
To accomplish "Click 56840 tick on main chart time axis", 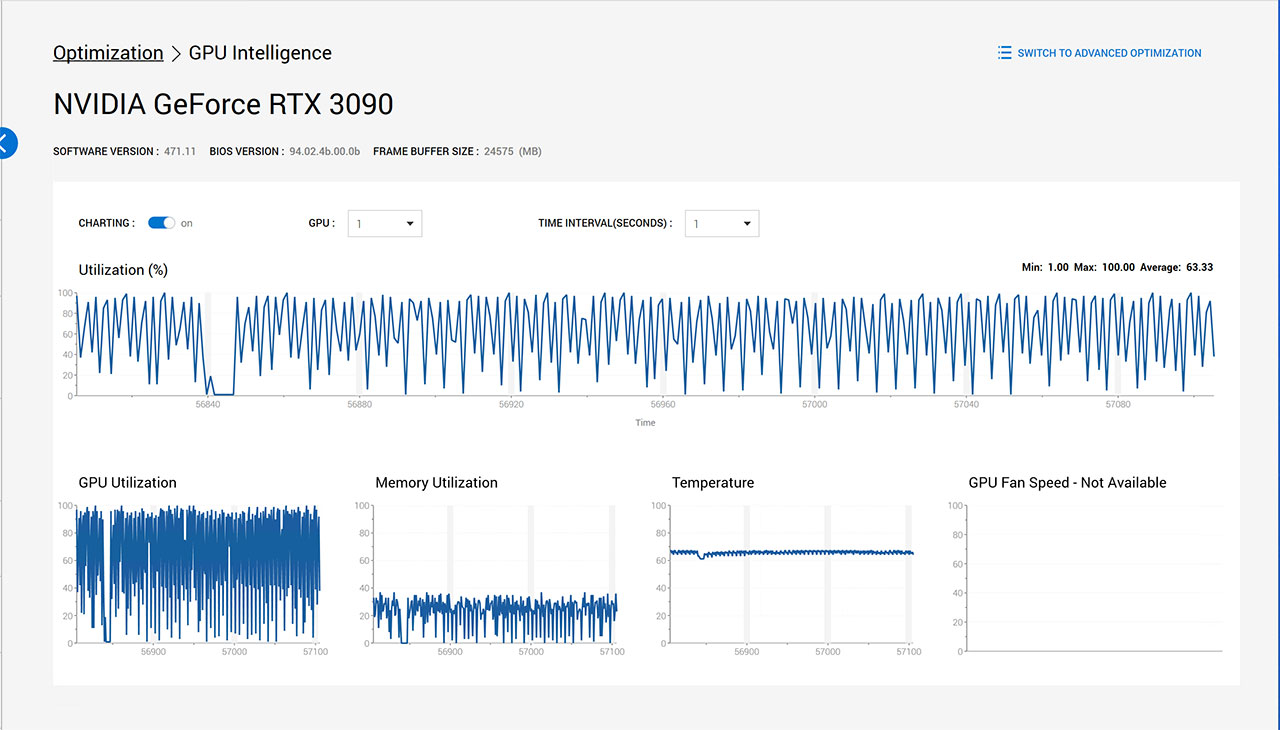I will 207,404.
